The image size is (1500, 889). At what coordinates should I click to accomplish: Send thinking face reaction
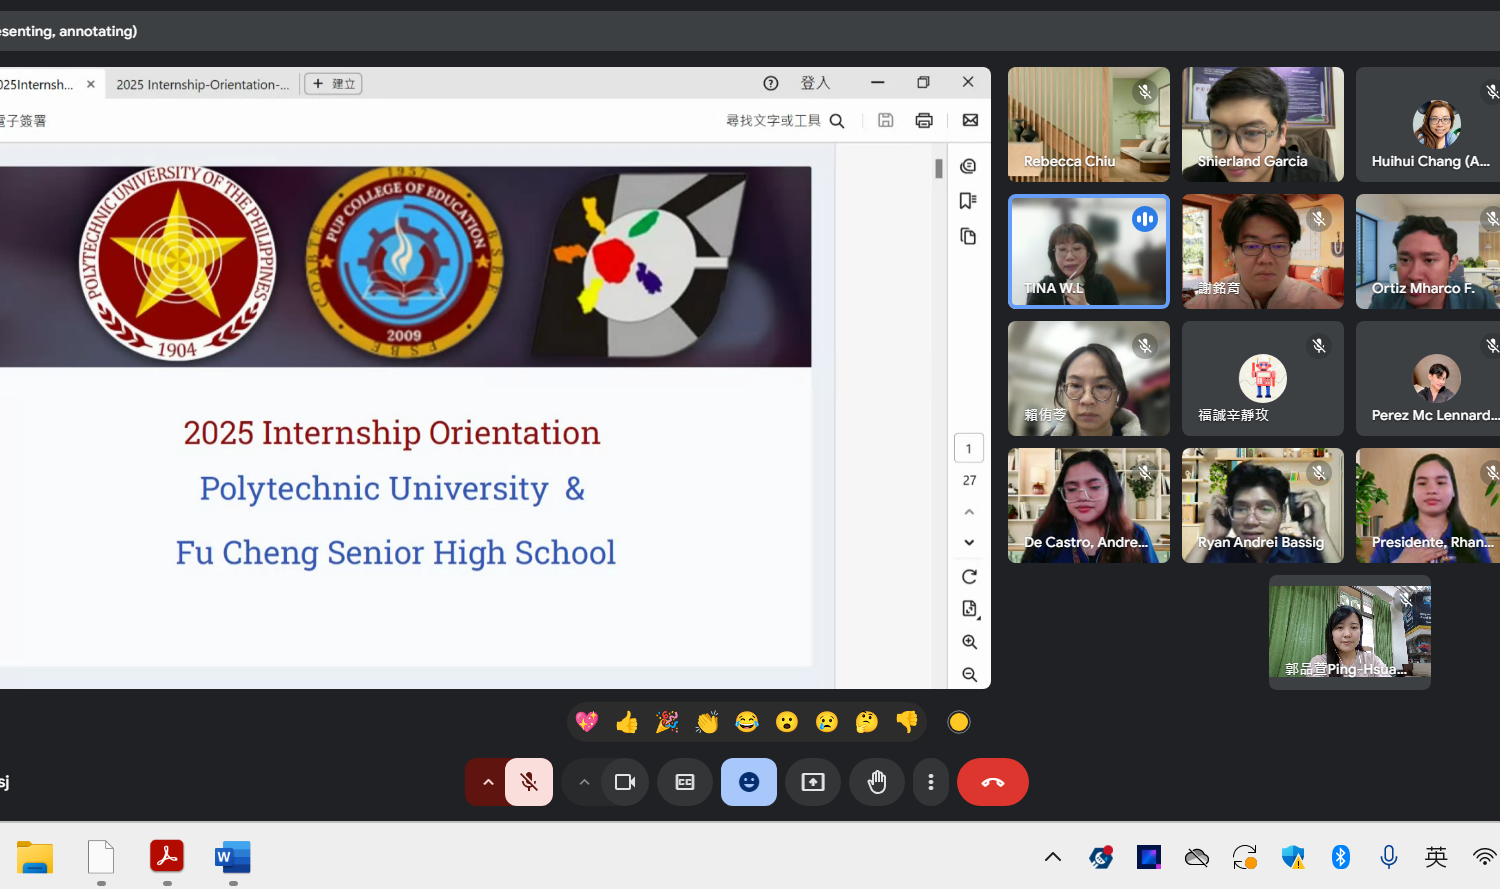(867, 722)
